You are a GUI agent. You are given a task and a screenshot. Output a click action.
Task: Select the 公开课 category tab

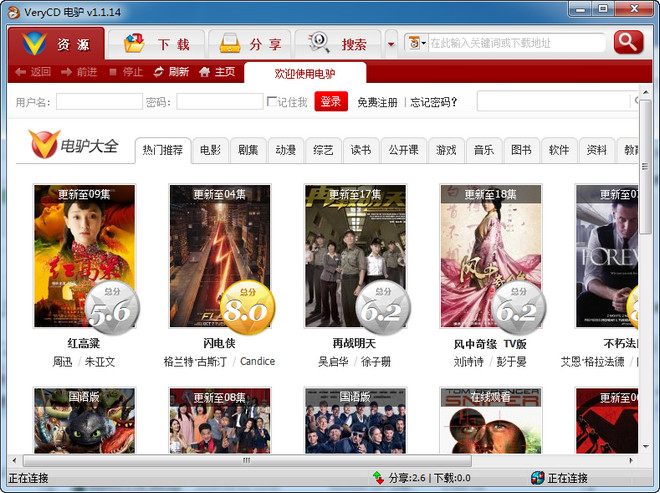click(x=403, y=150)
